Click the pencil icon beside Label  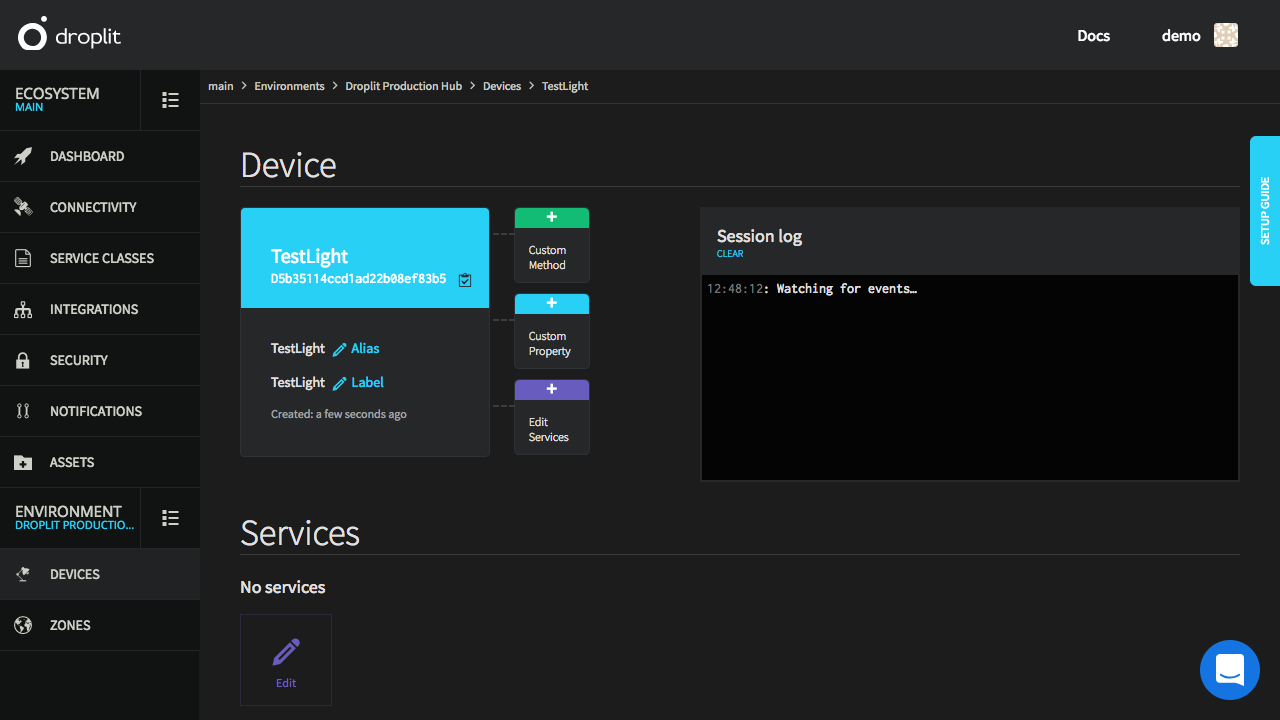click(x=340, y=383)
